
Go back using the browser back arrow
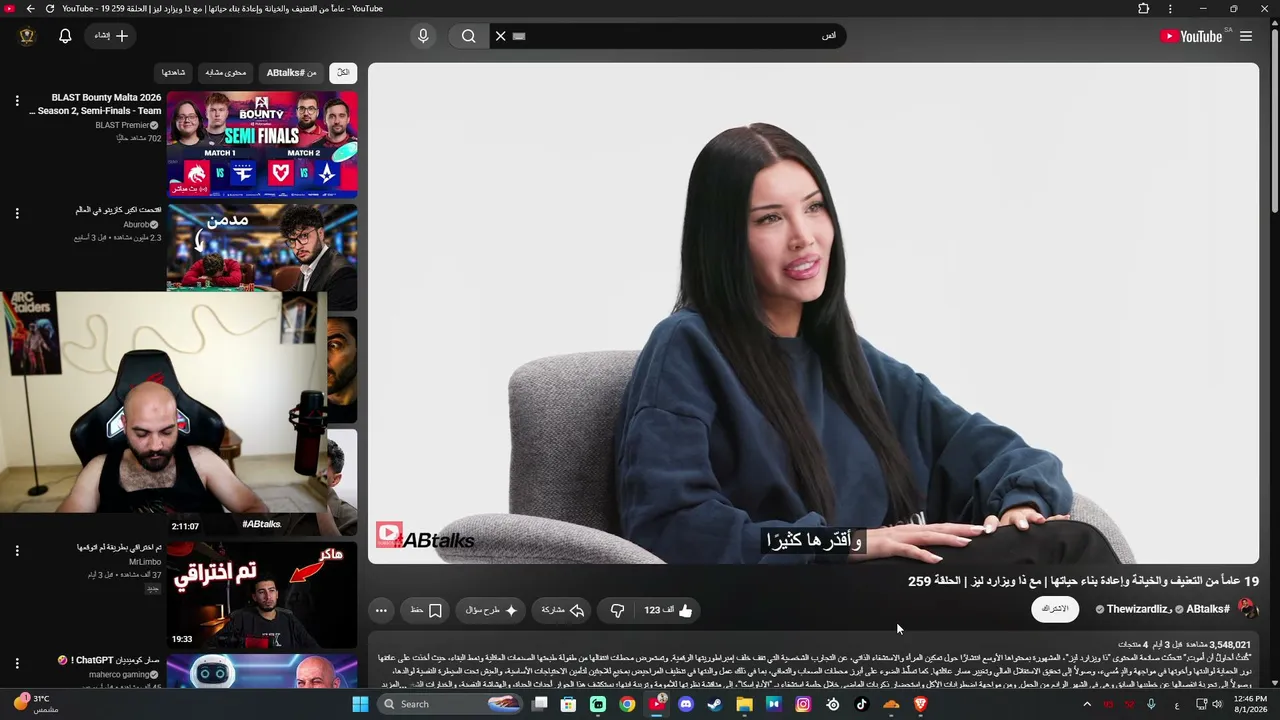[x=30, y=9]
